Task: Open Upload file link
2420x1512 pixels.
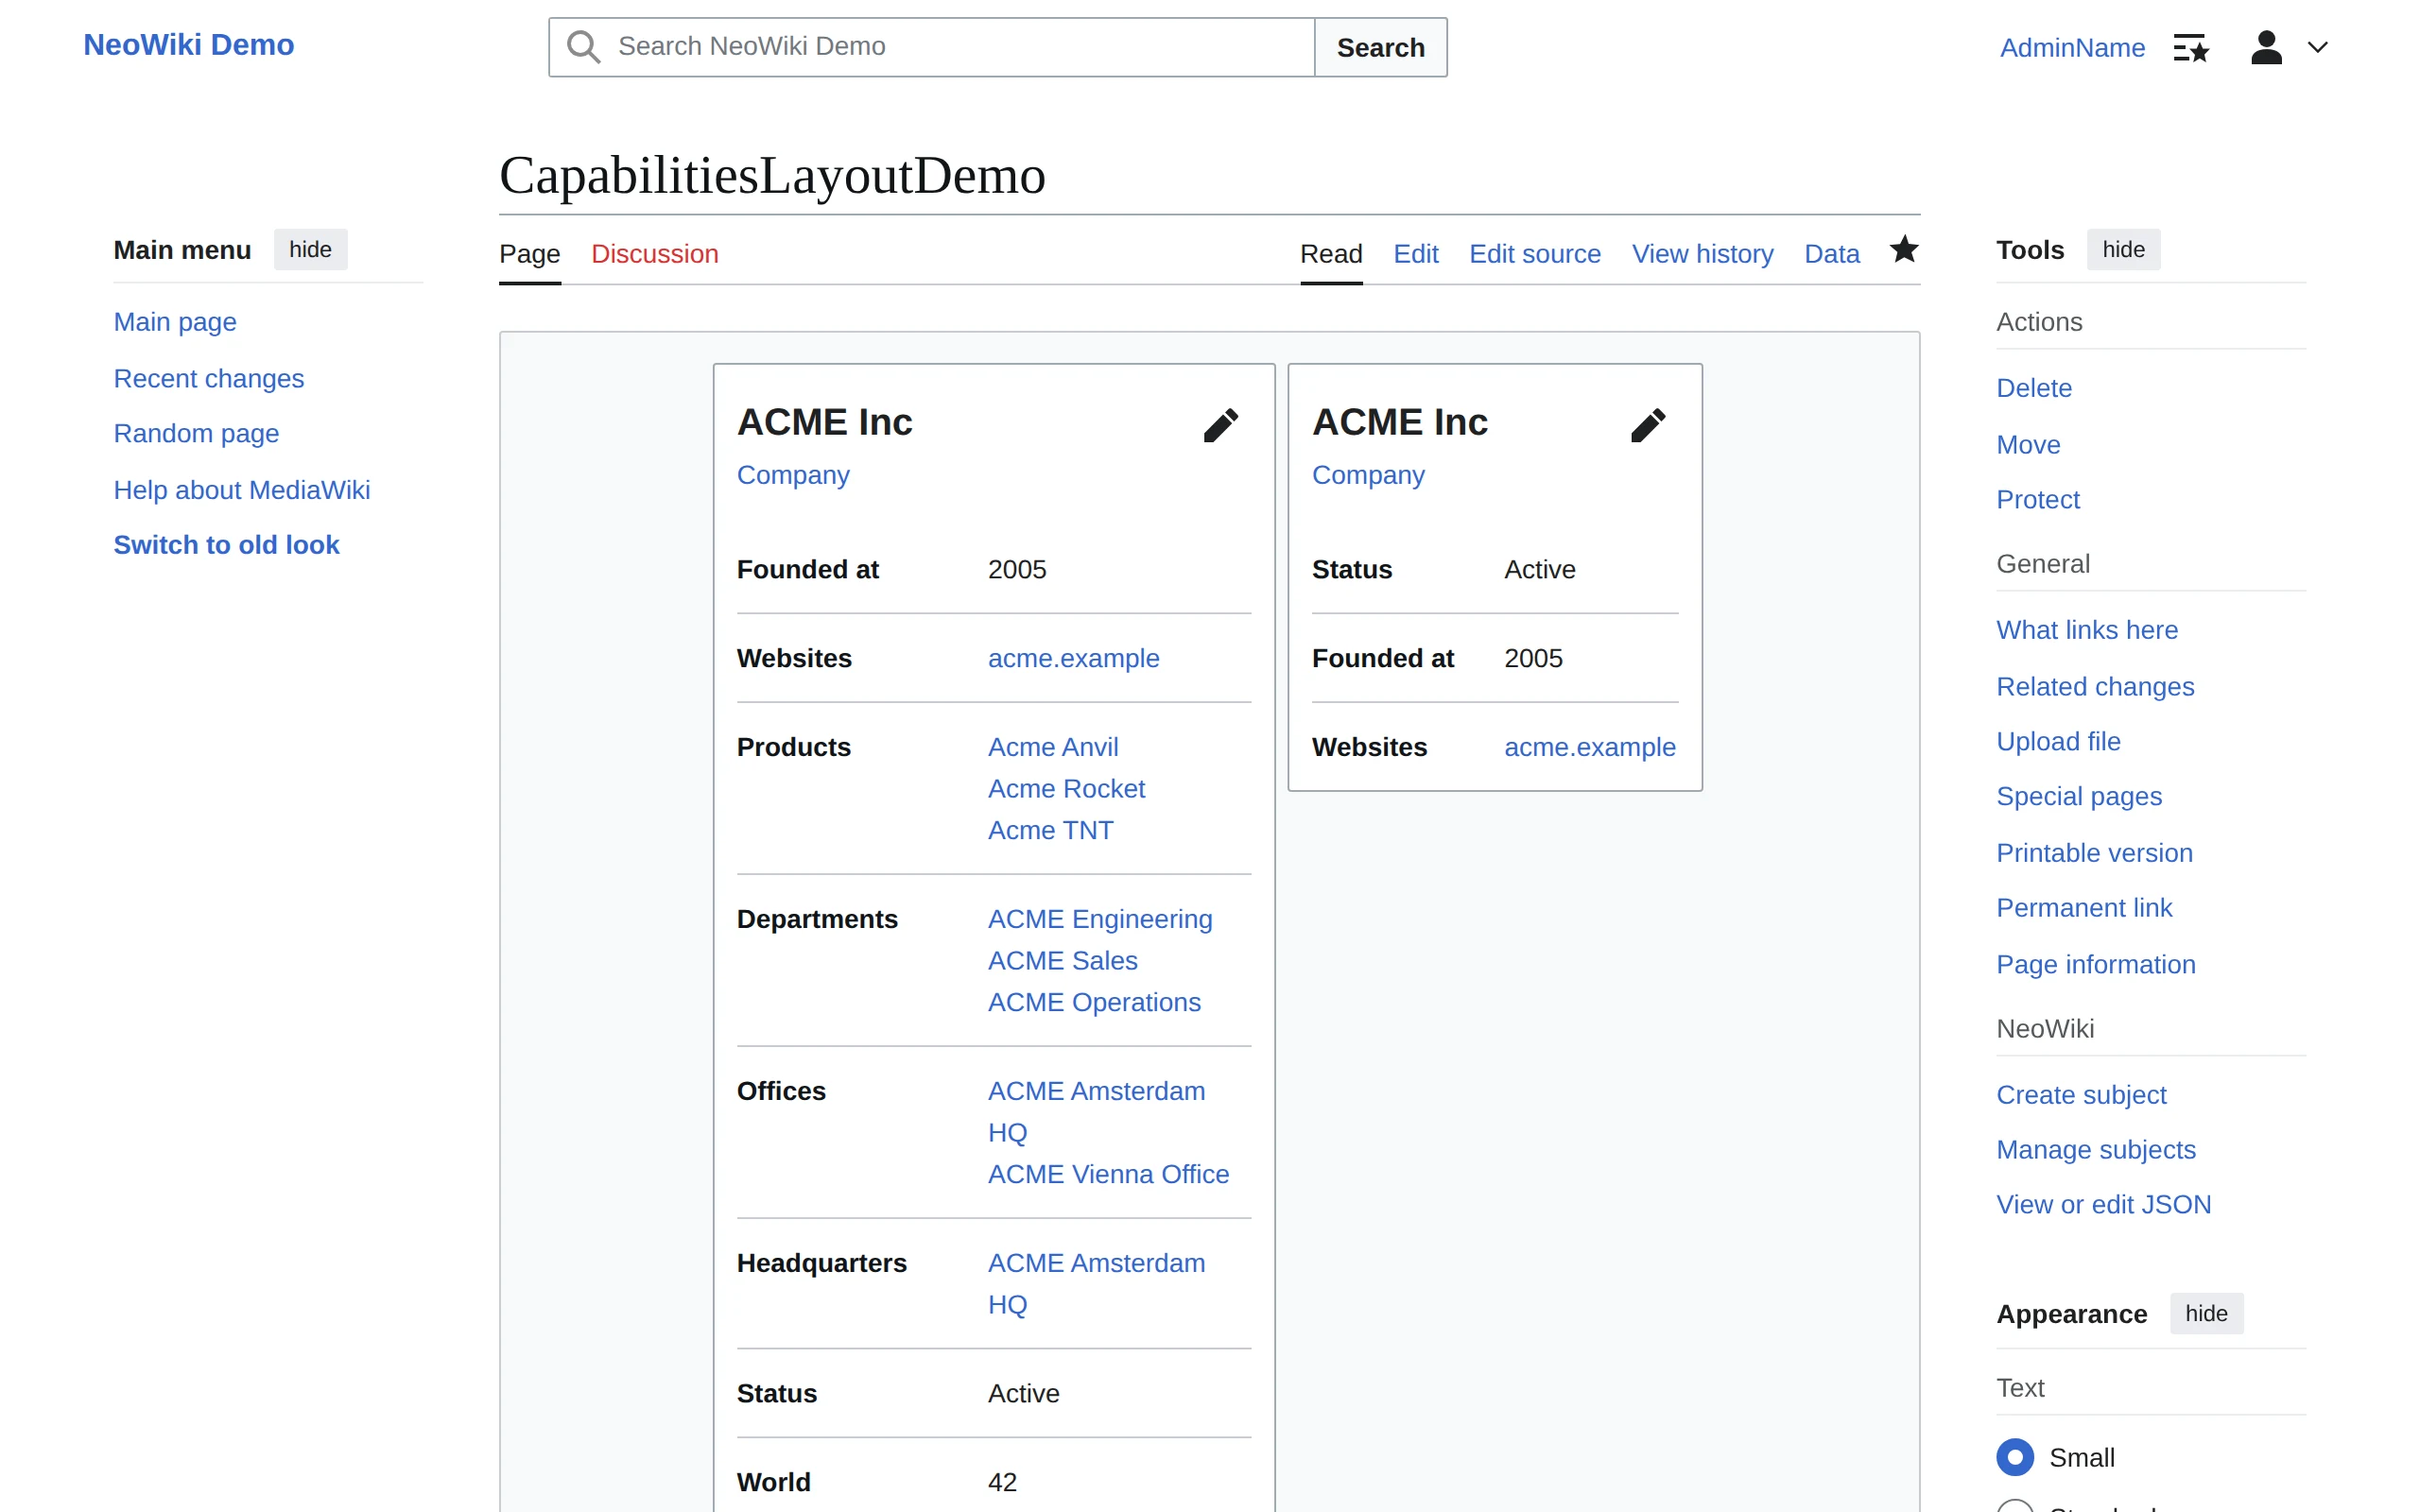Action: tap(2058, 741)
